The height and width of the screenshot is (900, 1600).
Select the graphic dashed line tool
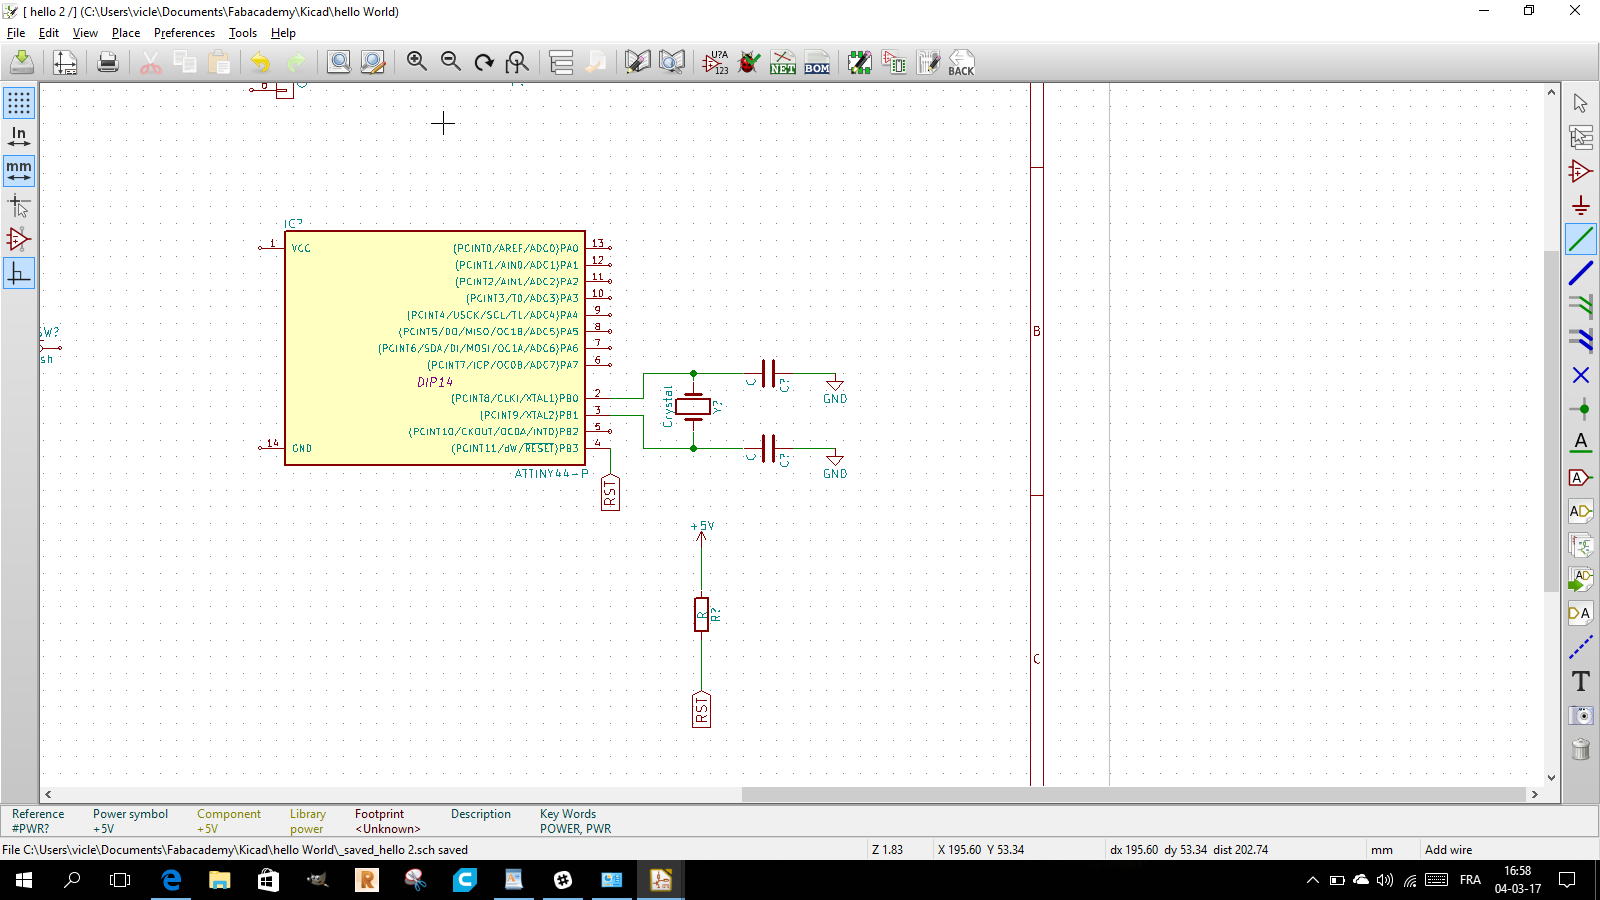click(x=1581, y=647)
